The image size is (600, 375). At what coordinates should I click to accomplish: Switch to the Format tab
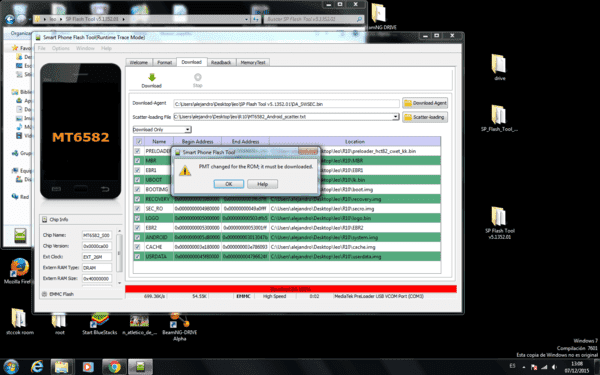165,62
